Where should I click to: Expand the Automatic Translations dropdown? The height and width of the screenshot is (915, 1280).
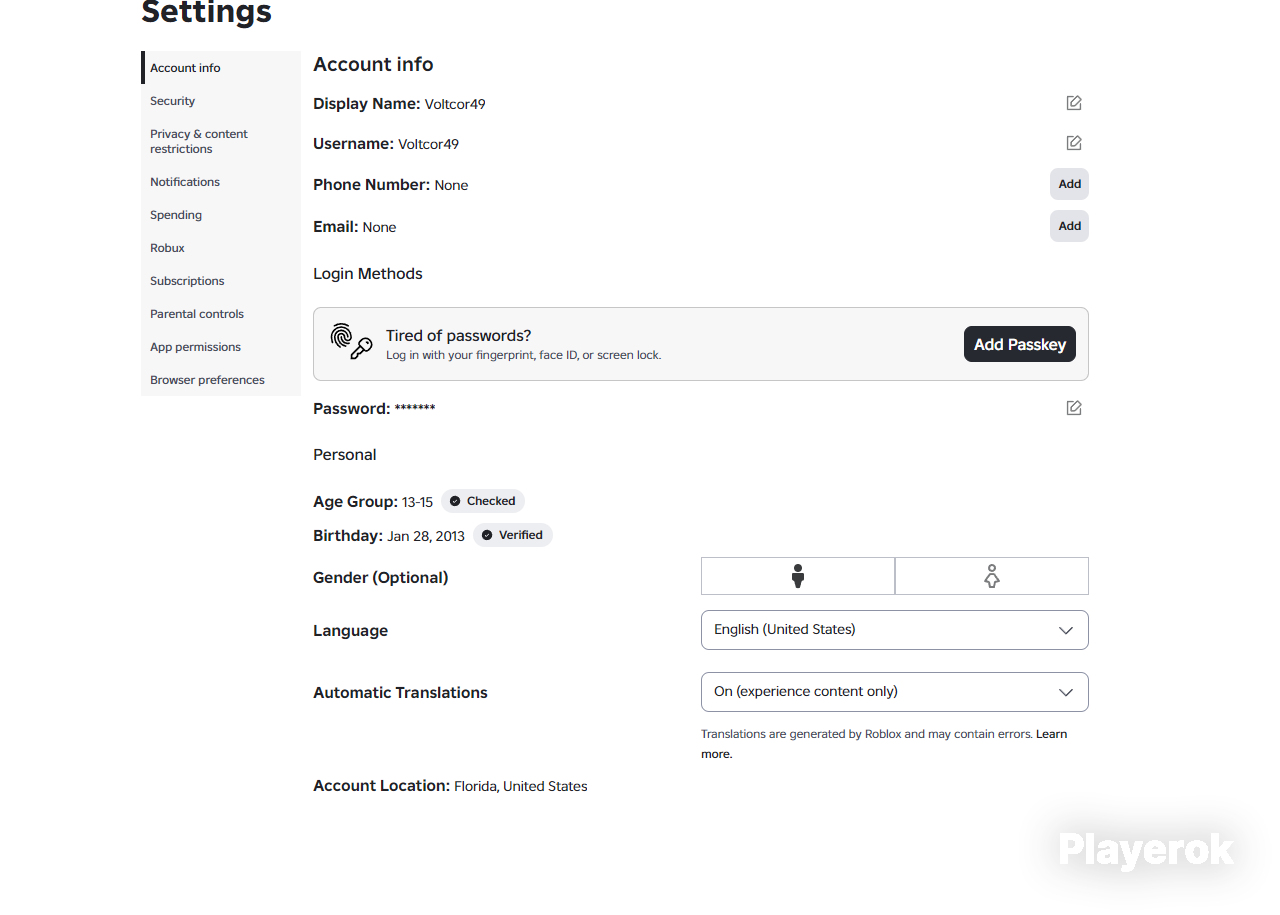tap(895, 692)
